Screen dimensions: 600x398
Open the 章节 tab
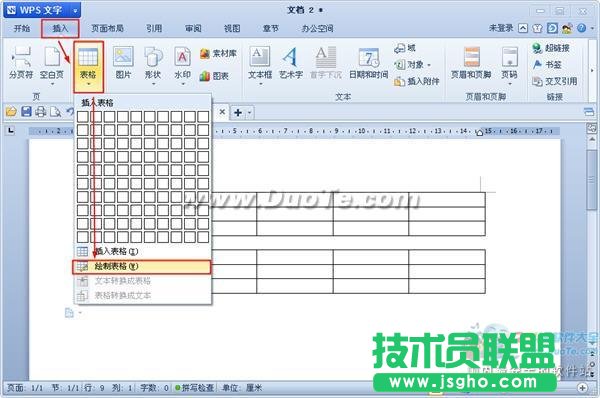click(271, 28)
